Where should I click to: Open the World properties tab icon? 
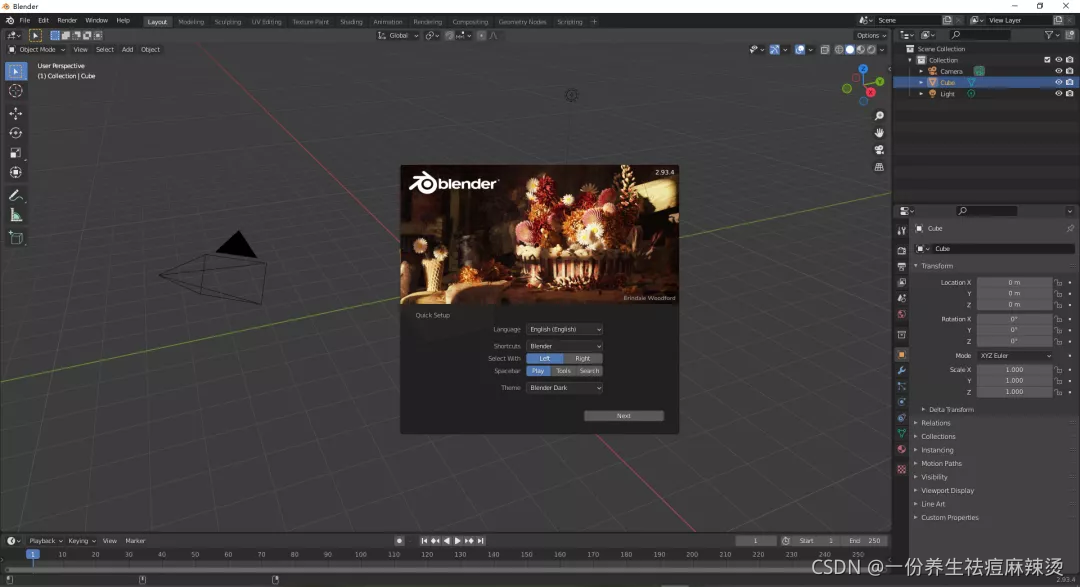902,314
